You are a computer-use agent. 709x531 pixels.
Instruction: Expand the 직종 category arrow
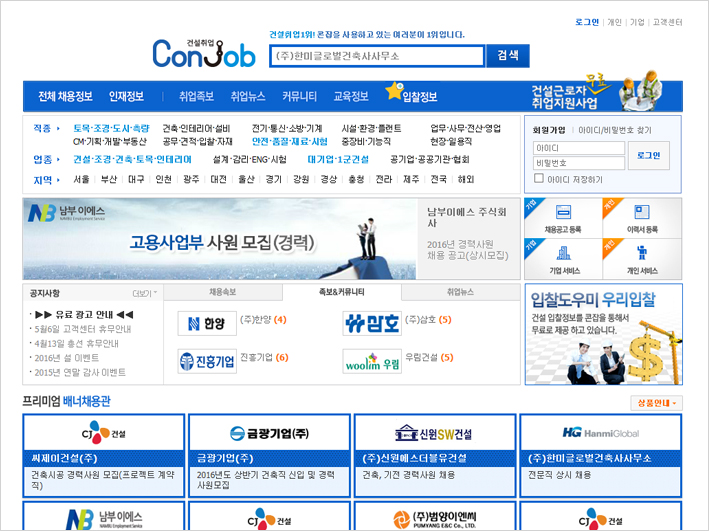(58, 128)
